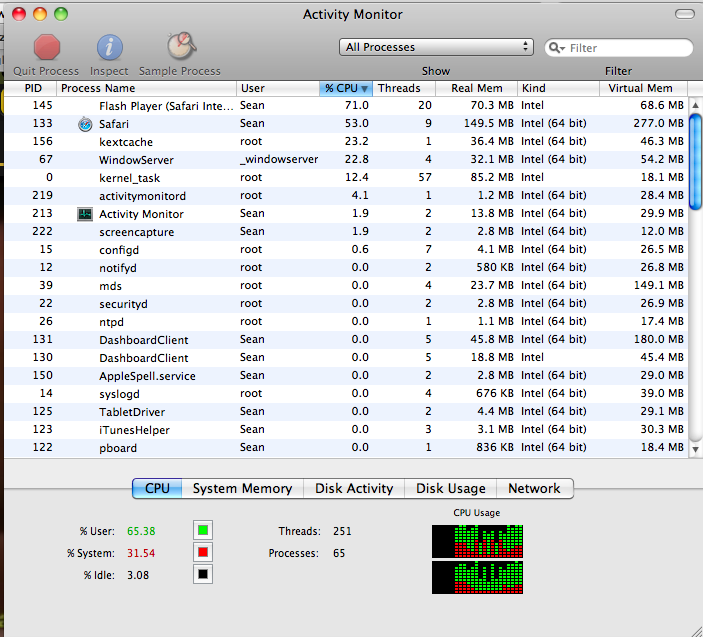Select DashboardClient row with PID 130
This screenshot has height=637, width=703.
[346, 358]
